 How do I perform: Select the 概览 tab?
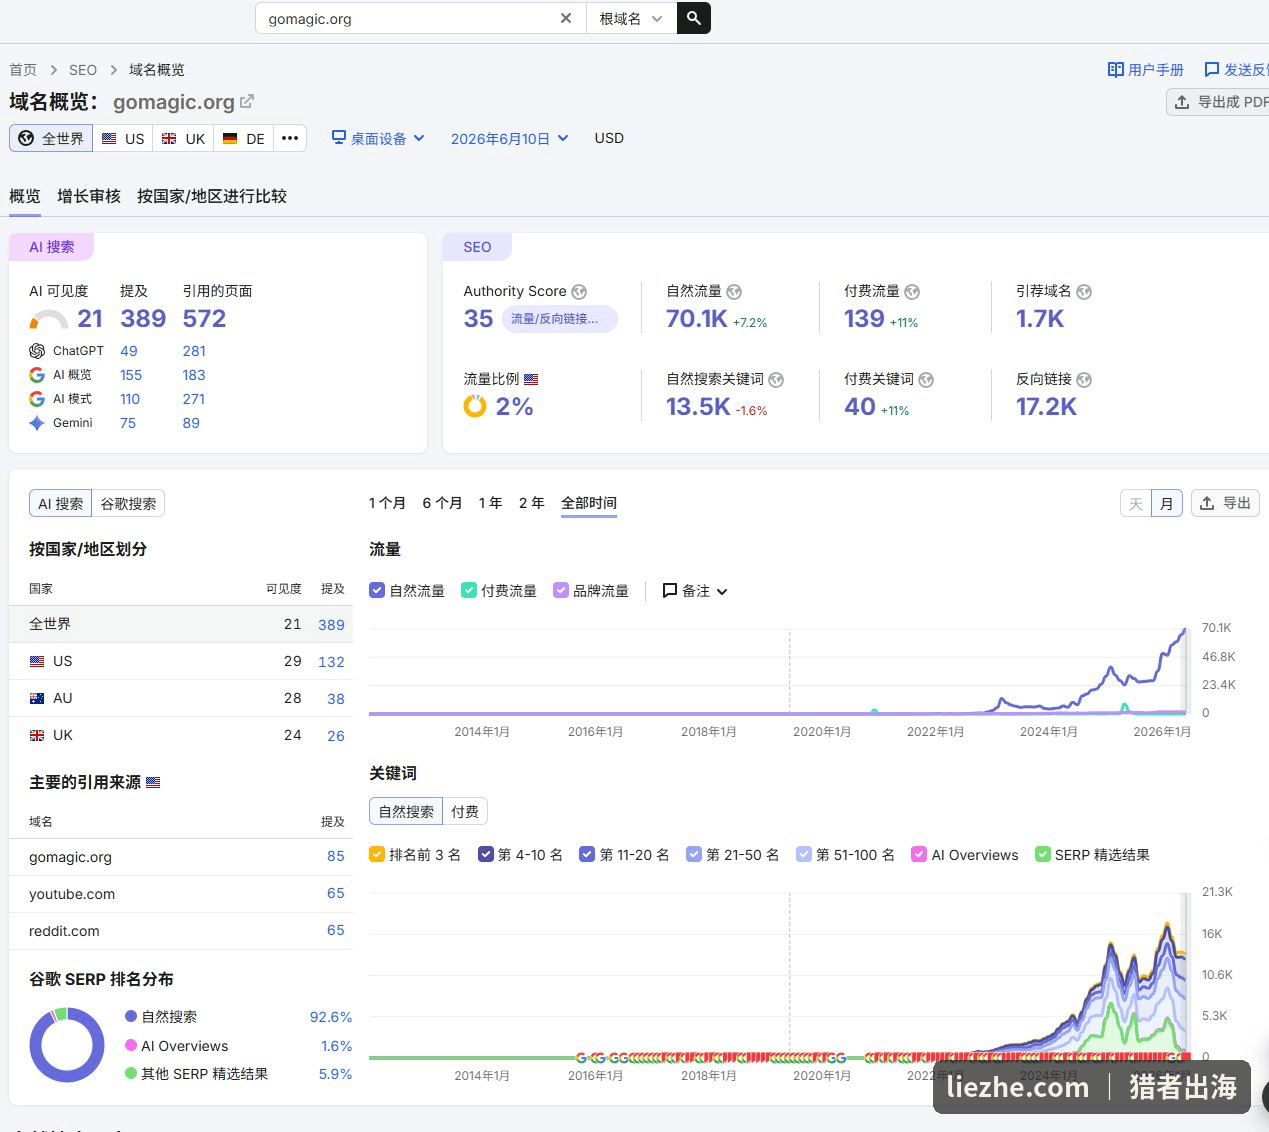25,196
